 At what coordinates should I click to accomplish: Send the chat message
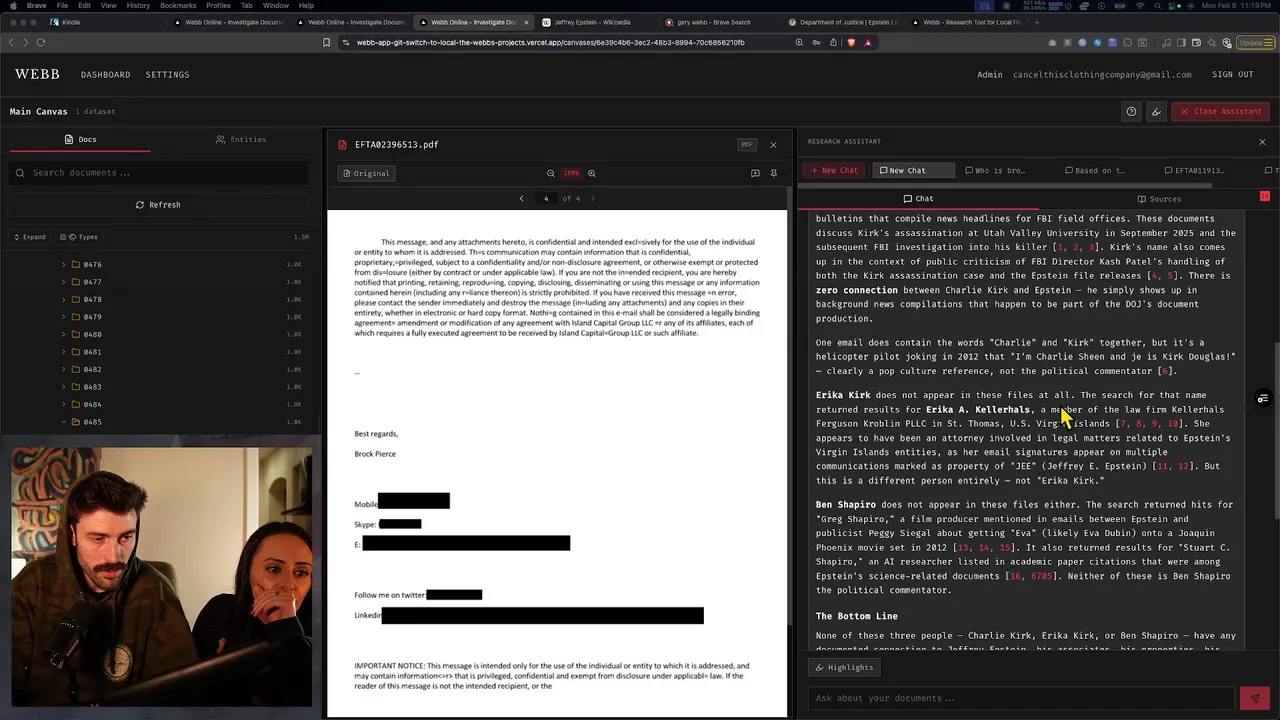(x=1254, y=698)
